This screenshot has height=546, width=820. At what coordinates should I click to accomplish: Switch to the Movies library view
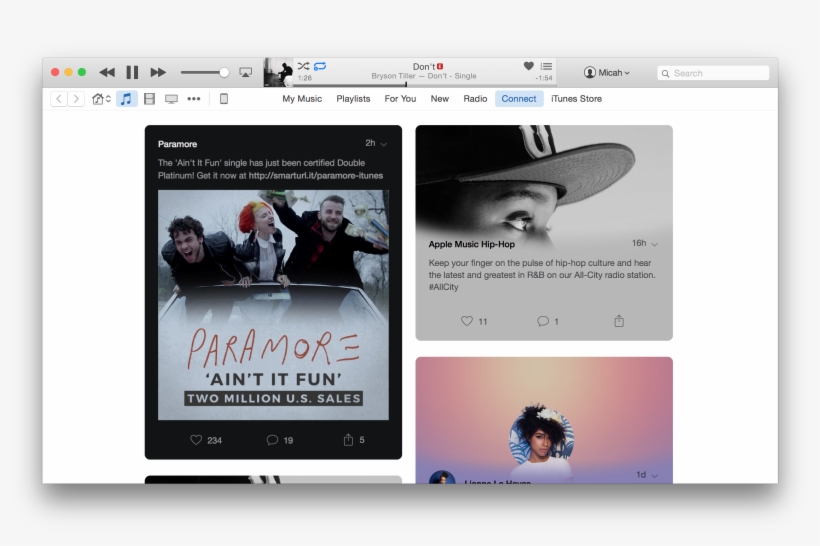click(x=149, y=99)
